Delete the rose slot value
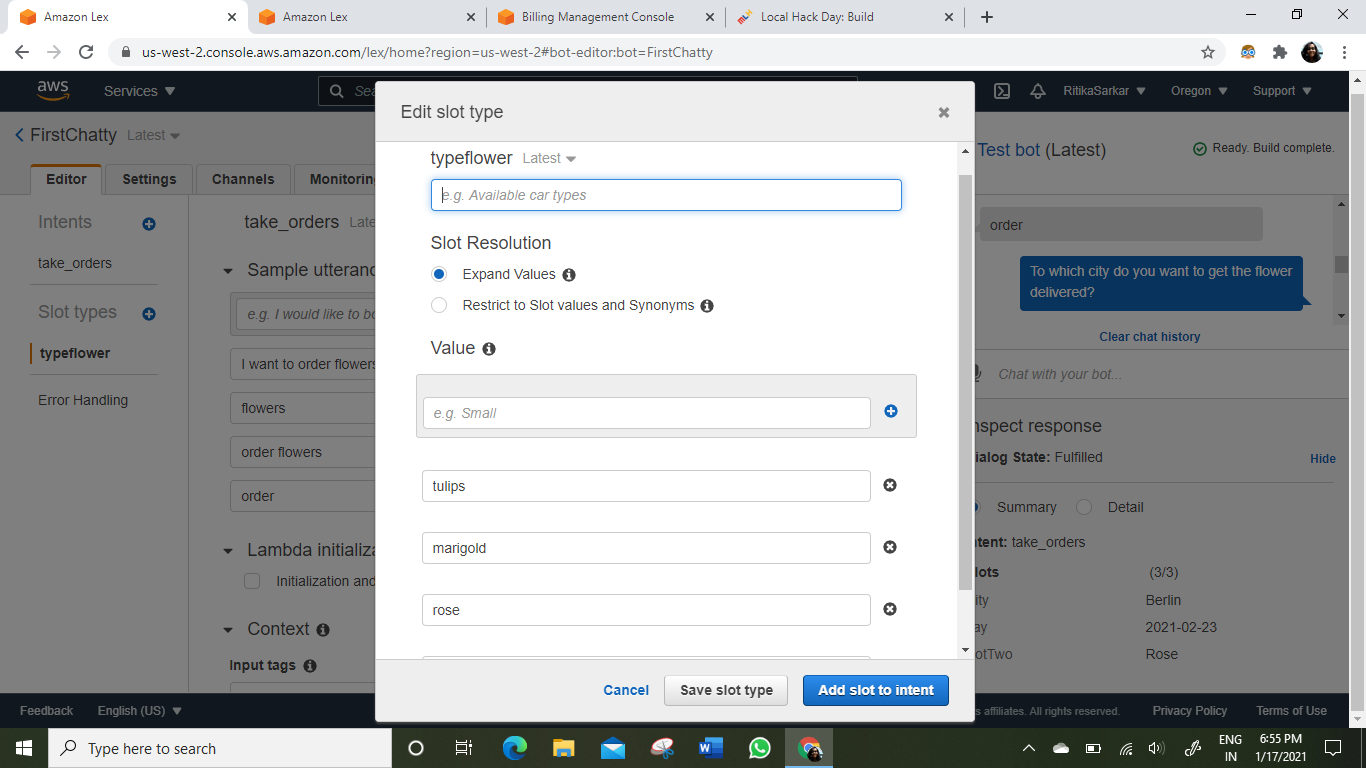Viewport: 1366px width, 768px height. [x=890, y=609]
